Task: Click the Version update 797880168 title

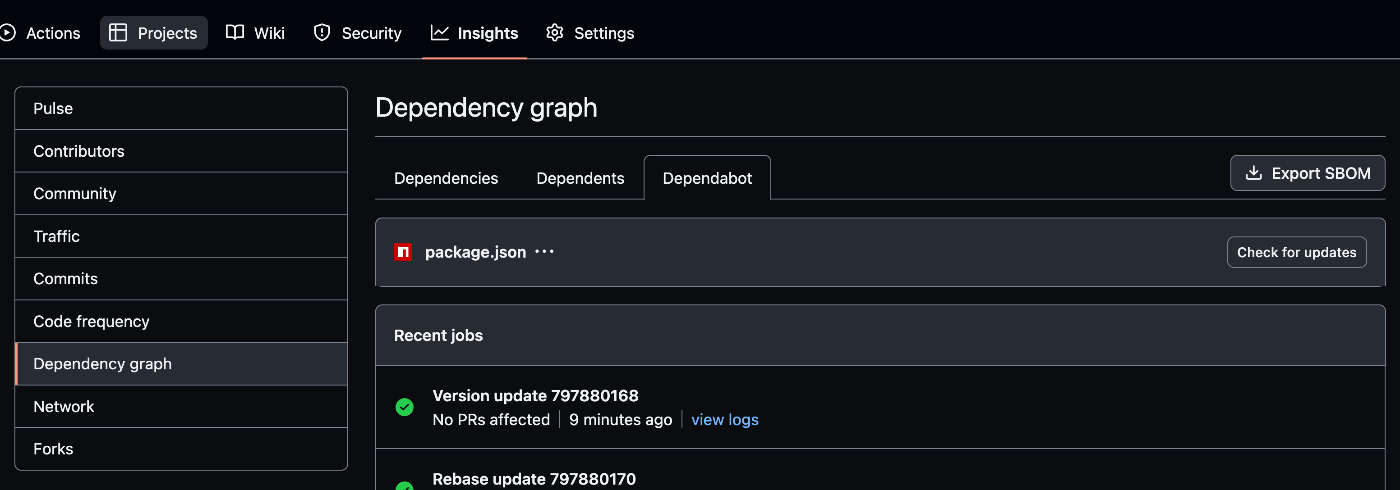Action: point(535,396)
